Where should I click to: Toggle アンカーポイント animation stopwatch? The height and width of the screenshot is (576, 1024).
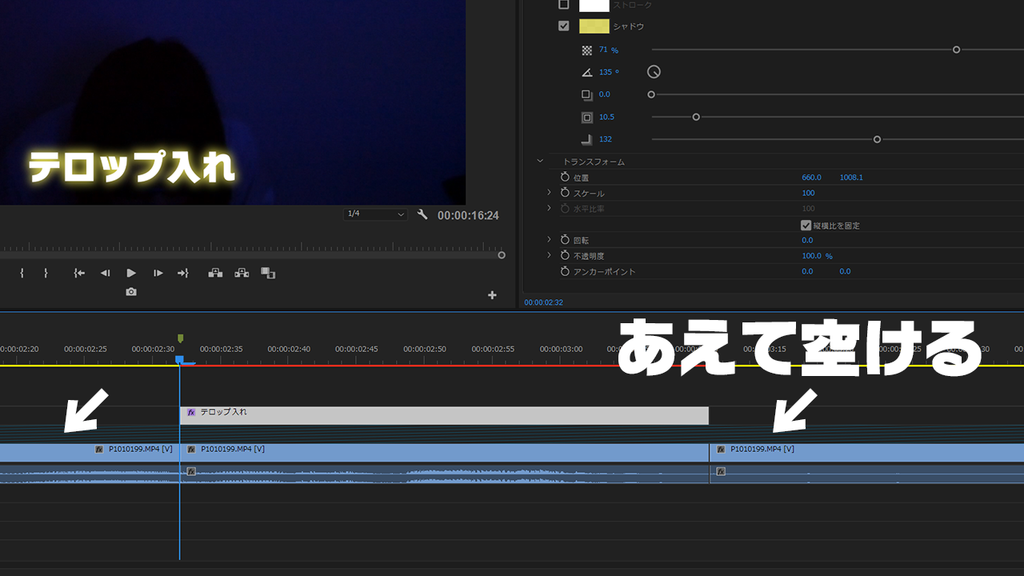565,271
